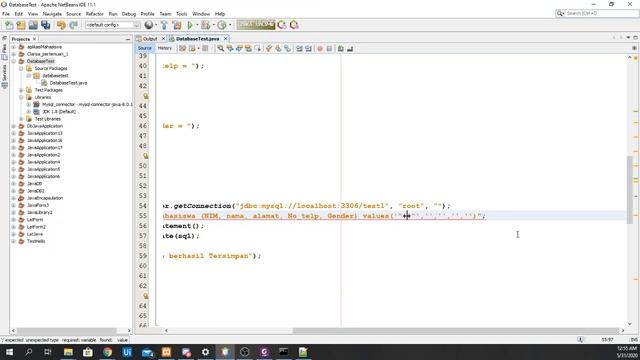Viewport: 640px width, 360px height.
Task: Expand the Test Libraries node
Action: 21,119
